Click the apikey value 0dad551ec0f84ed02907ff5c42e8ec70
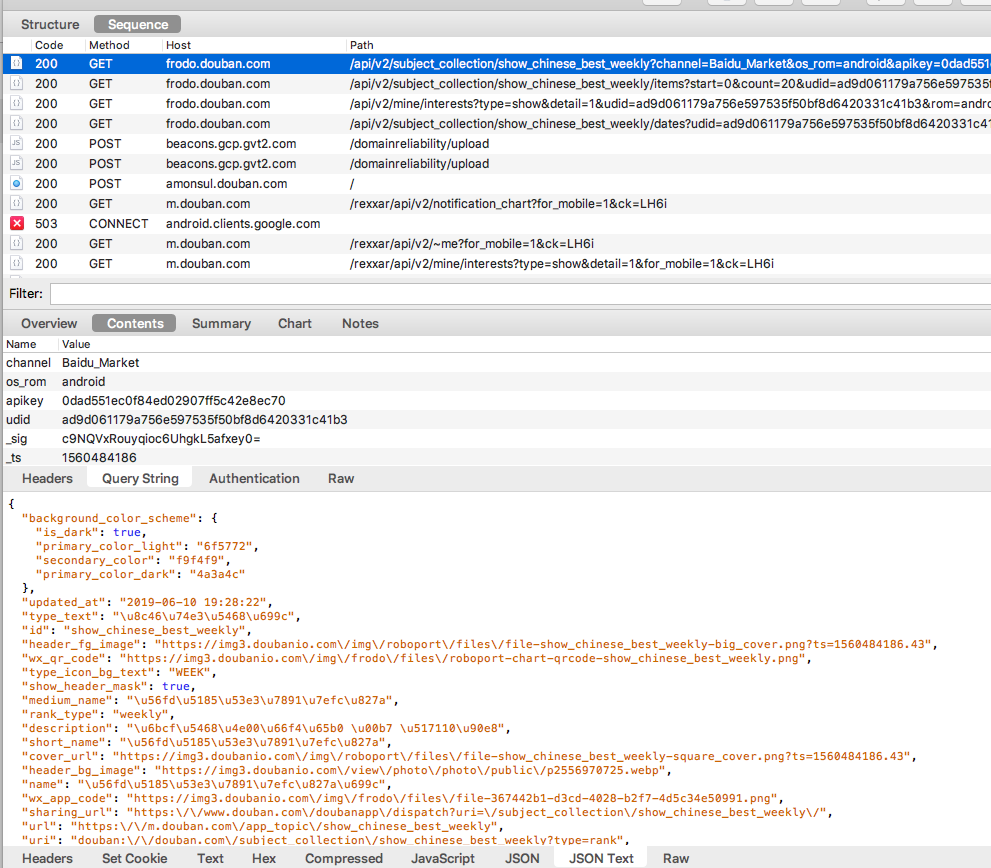 [x=174, y=401]
